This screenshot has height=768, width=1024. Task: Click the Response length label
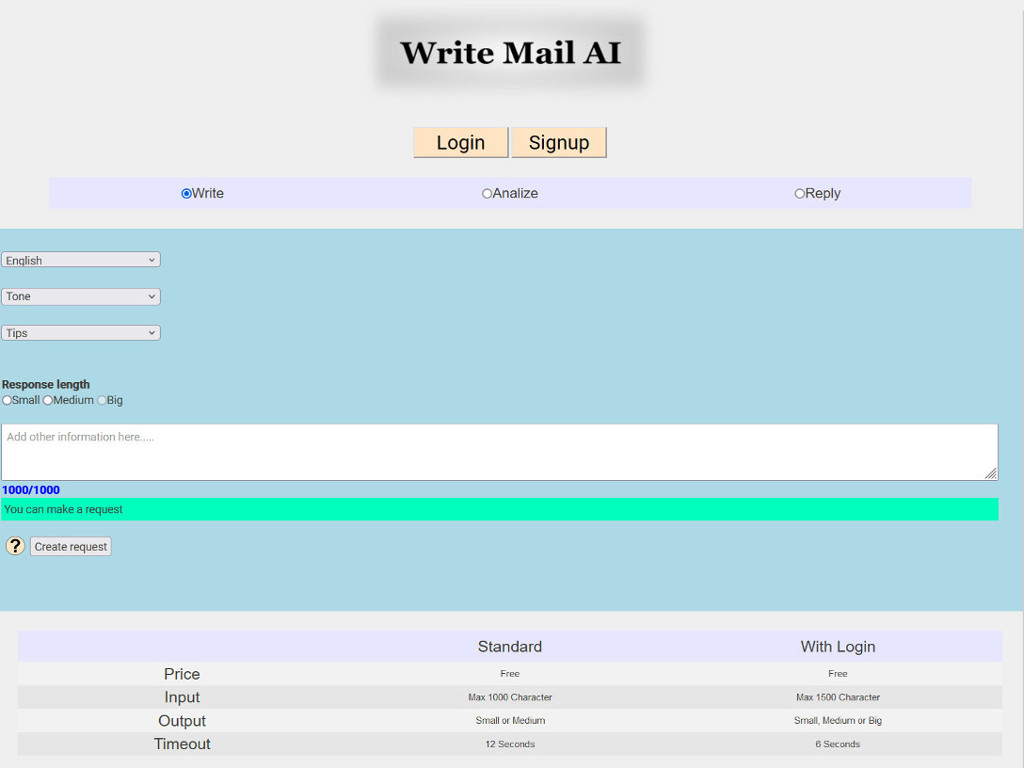point(46,384)
